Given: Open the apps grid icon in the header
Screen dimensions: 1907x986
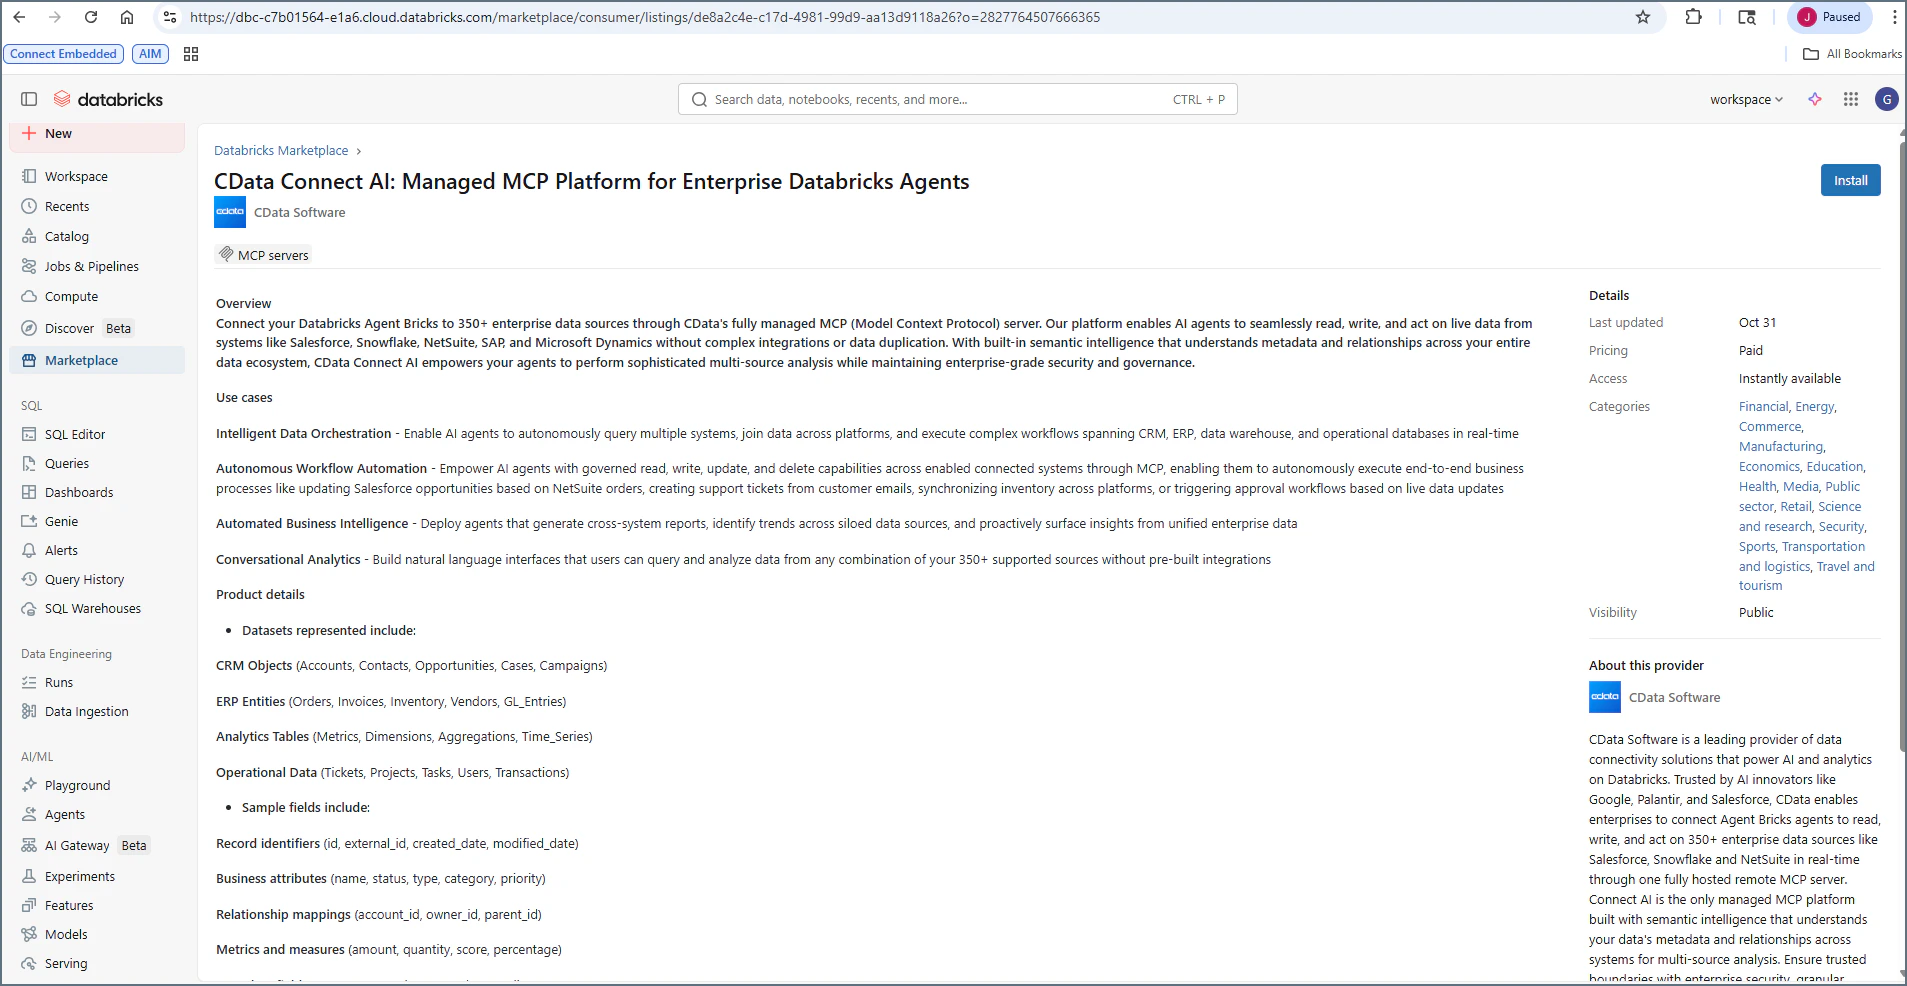Looking at the screenshot, I should [1851, 99].
